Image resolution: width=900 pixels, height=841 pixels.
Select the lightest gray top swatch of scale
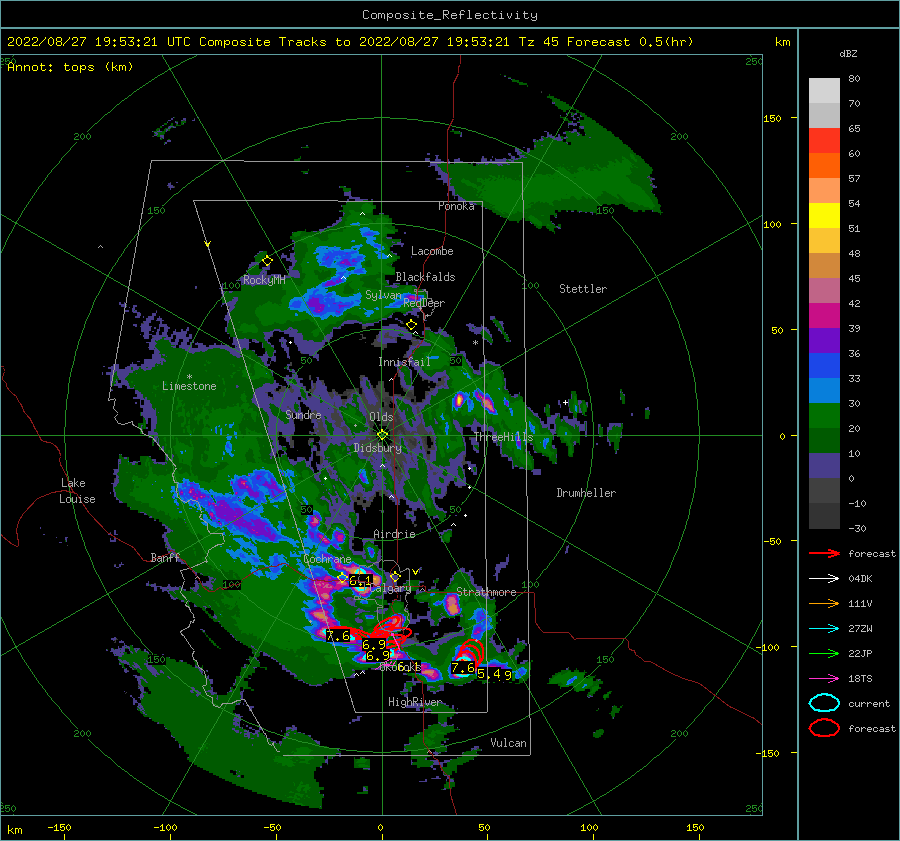click(824, 91)
